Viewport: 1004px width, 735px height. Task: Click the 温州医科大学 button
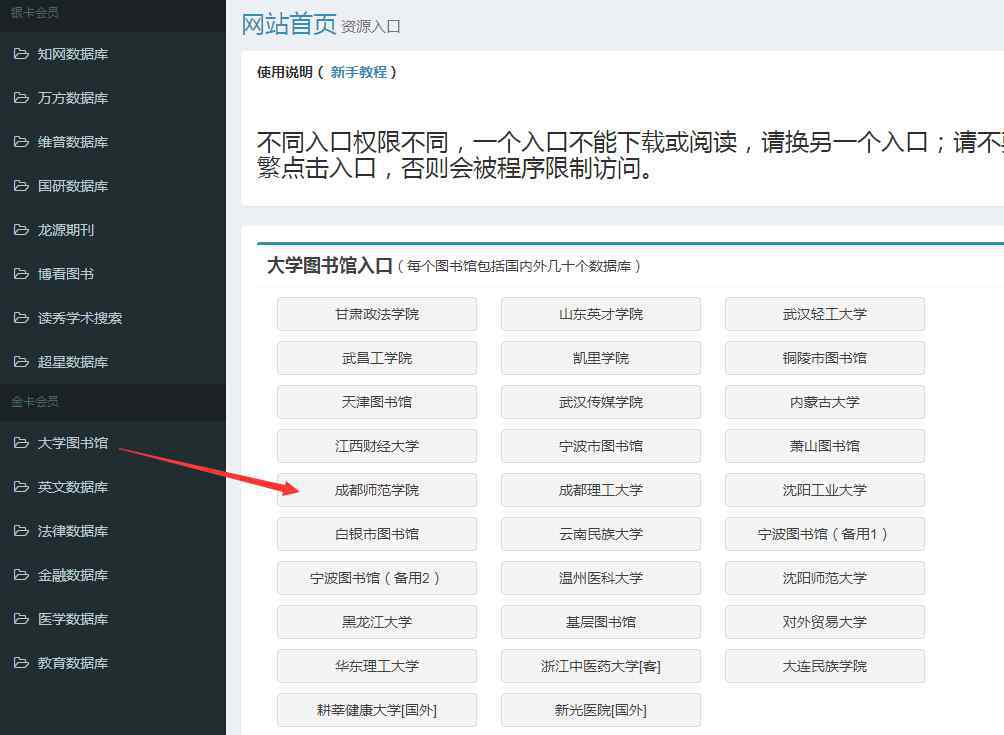coord(601,578)
